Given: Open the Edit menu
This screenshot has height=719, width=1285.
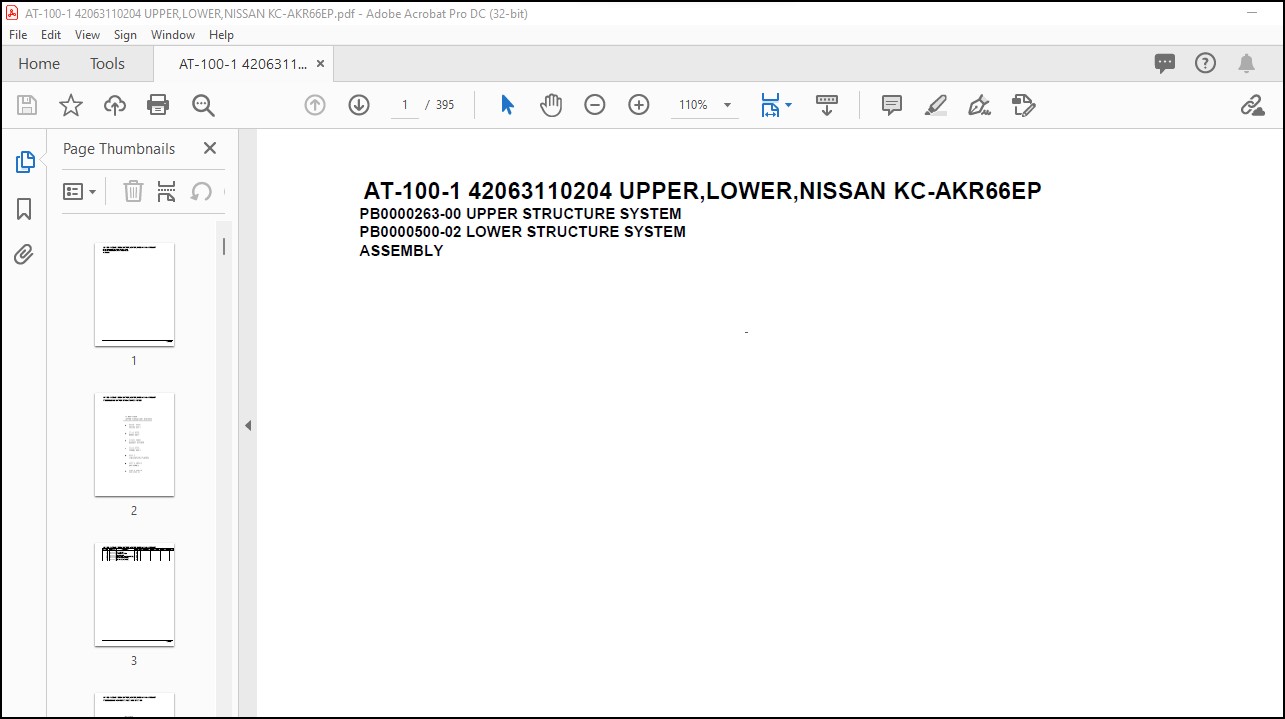Looking at the screenshot, I should [x=51, y=34].
